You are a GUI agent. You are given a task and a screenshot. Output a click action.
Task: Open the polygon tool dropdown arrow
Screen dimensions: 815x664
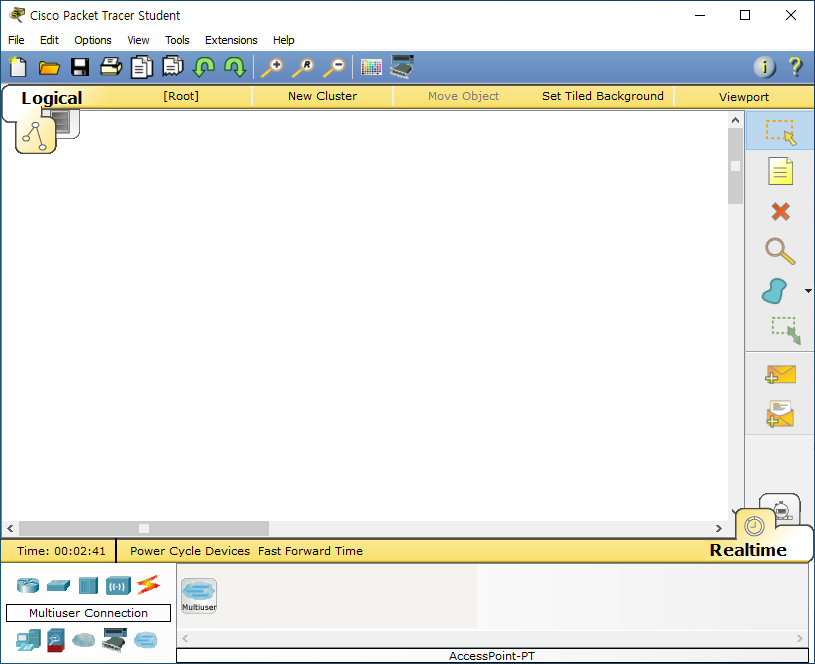(808, 291)
